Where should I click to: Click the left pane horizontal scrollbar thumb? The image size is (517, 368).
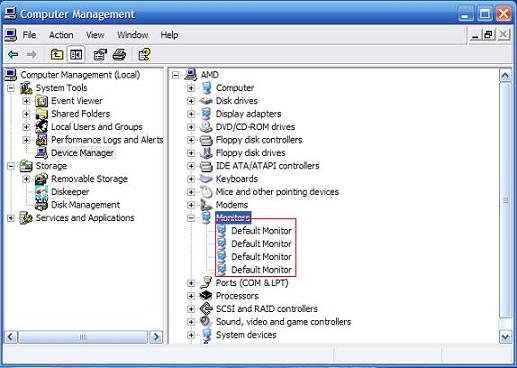(83, 337)
